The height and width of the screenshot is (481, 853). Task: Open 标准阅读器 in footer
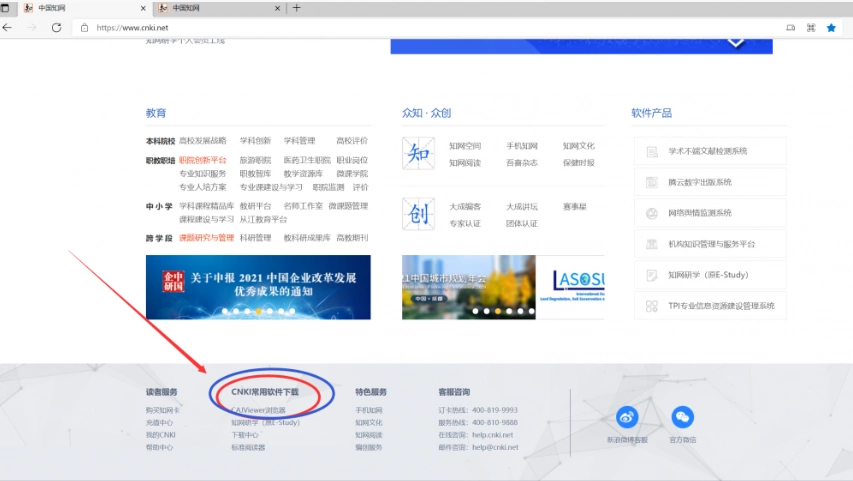[x=248, y=447]
